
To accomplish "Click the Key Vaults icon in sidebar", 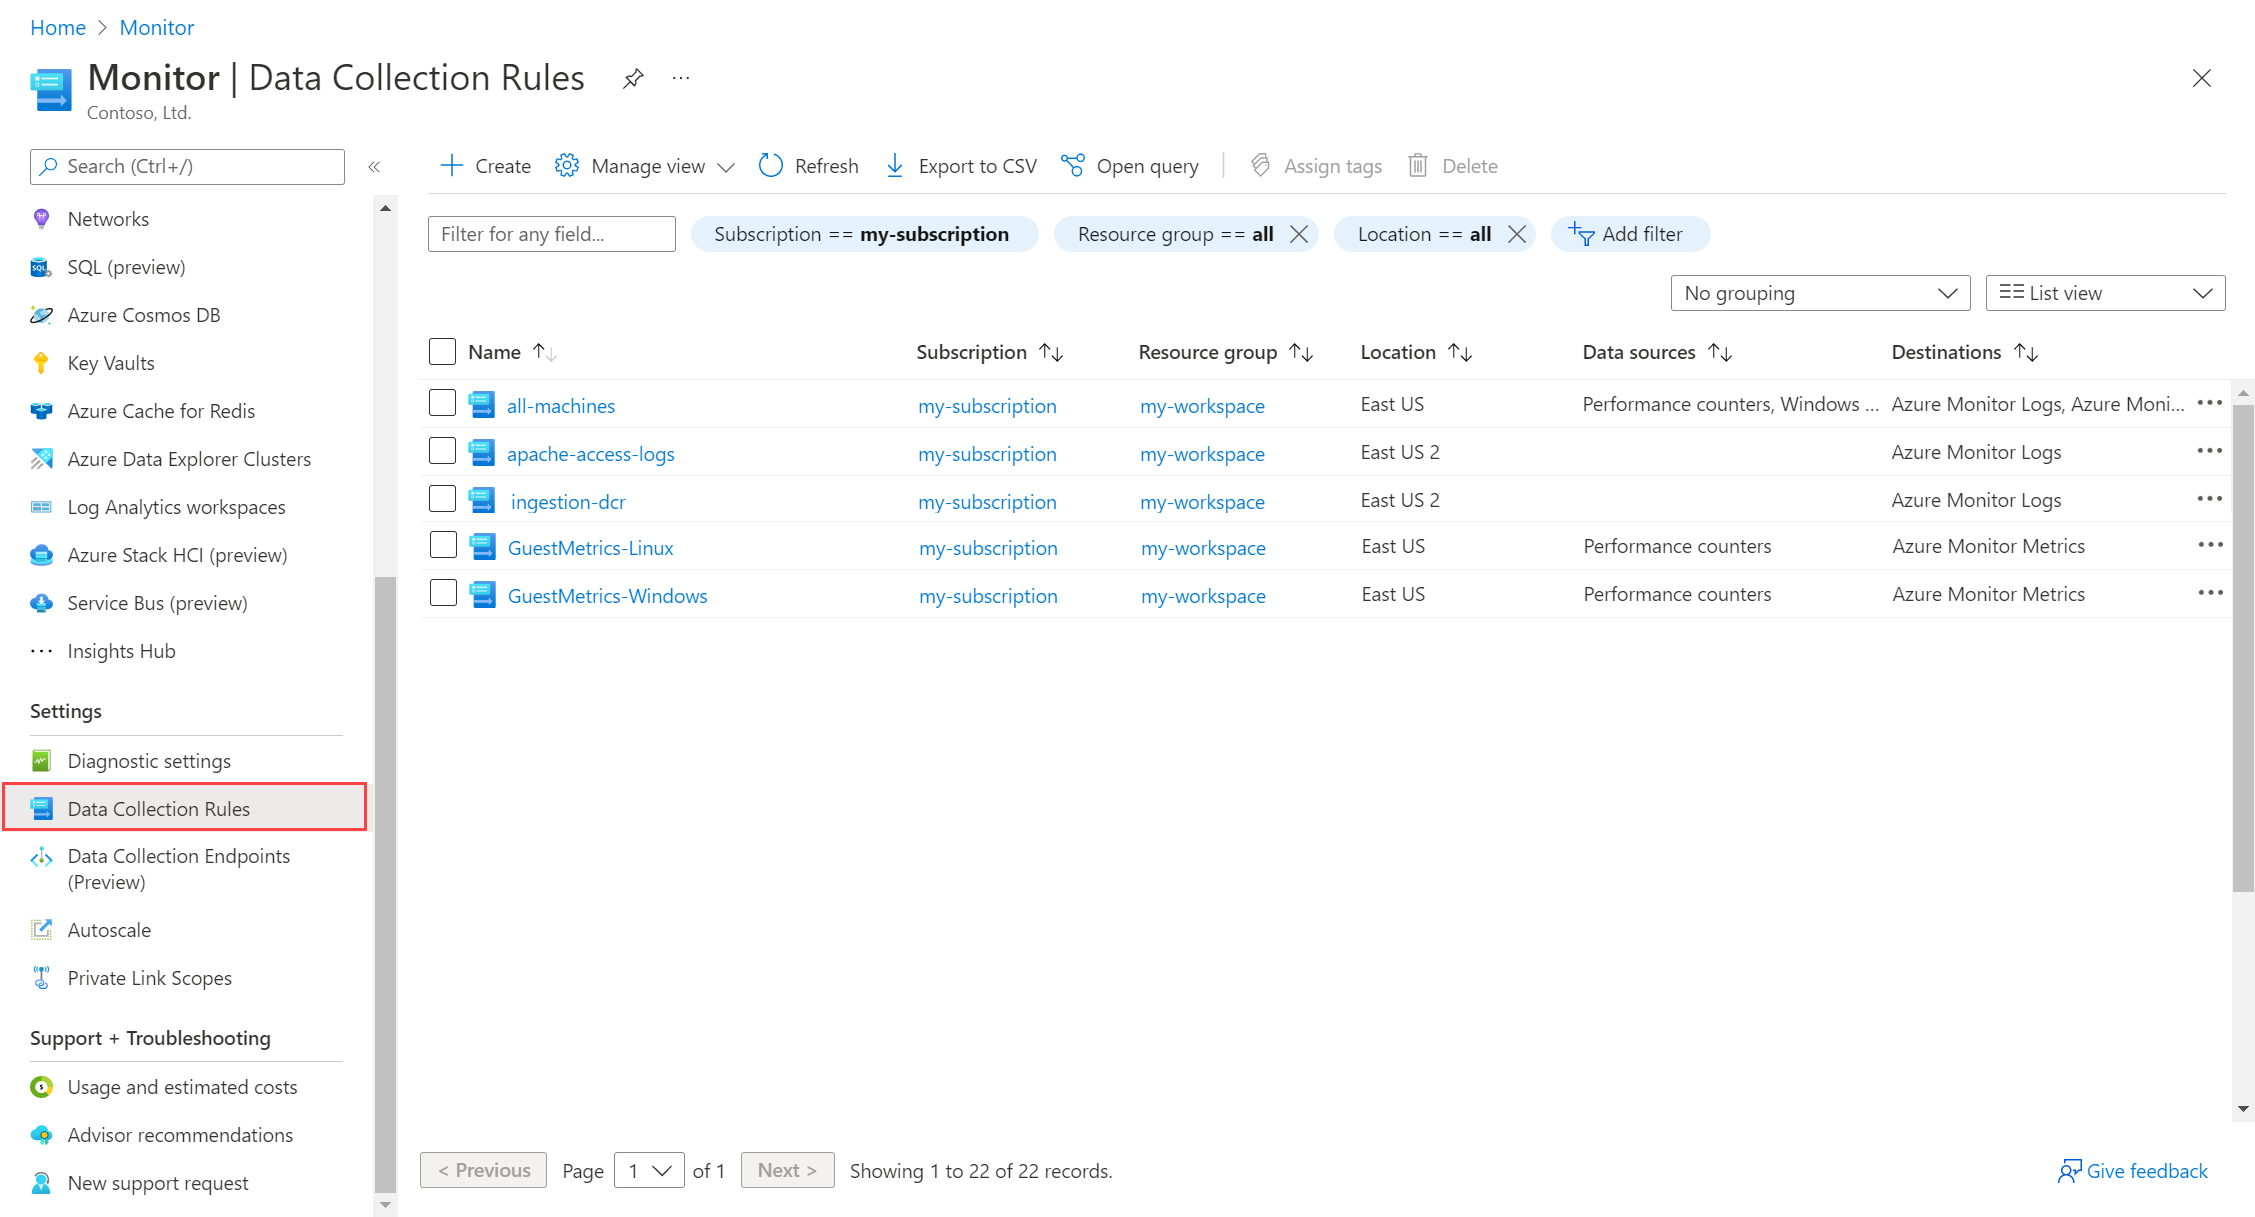I will coord(41,363).
